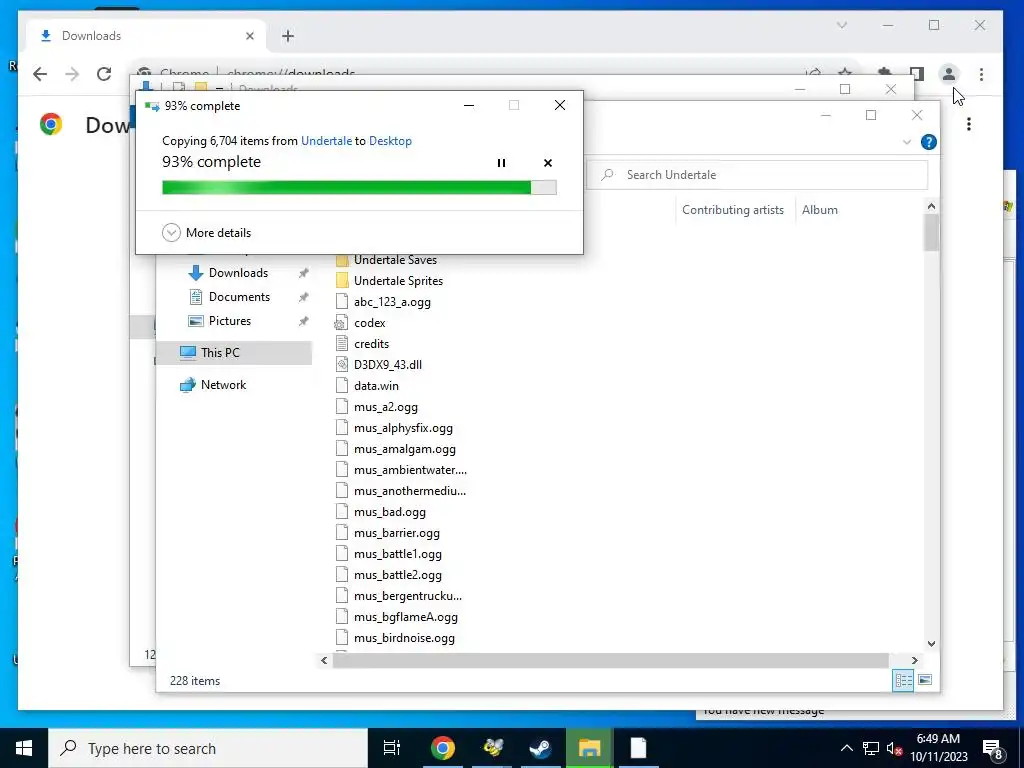Open Downloads page more actions menu

point(968,124)
